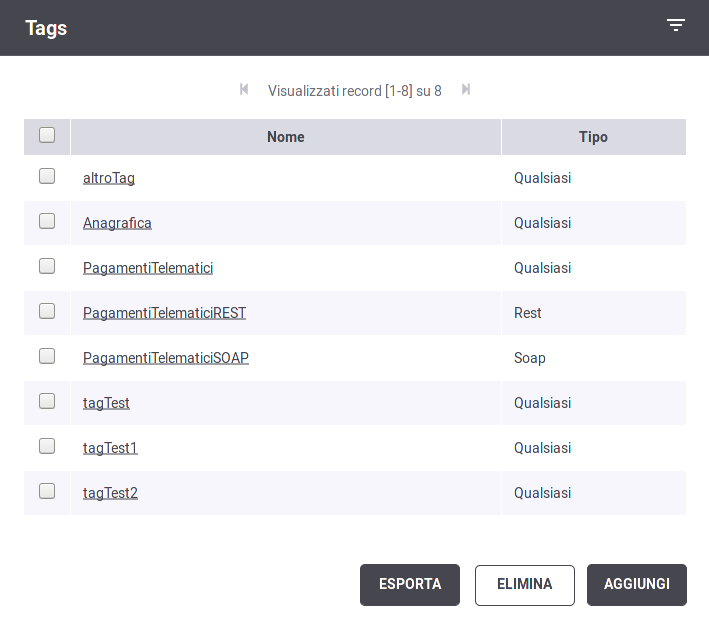
Task: Click the ELIMINA button
Action: pos(525,585)
